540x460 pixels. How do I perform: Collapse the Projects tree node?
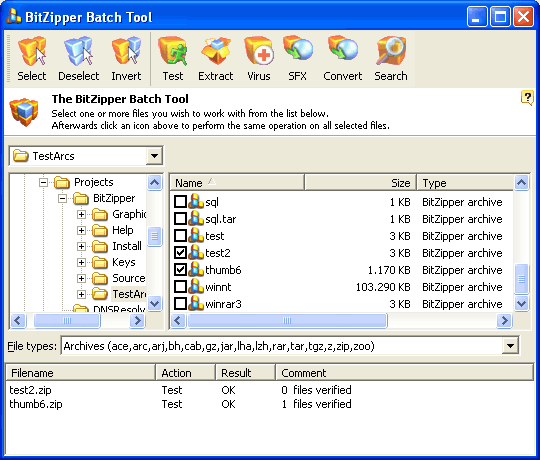pos(43,182)
